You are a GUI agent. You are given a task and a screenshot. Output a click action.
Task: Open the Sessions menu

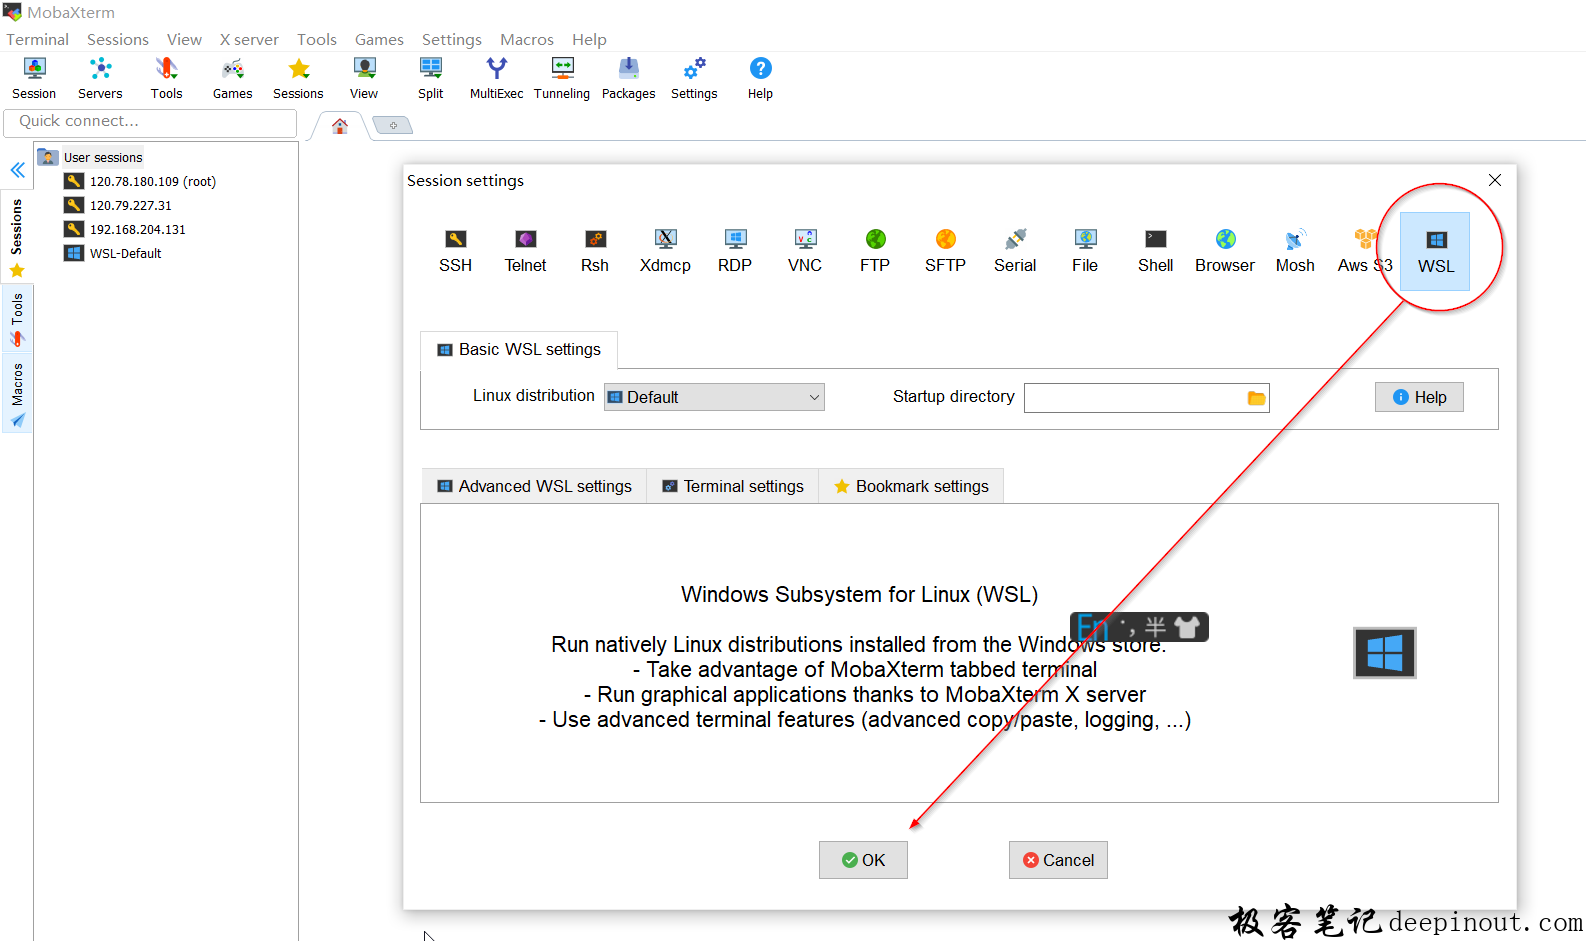(118, 39)
